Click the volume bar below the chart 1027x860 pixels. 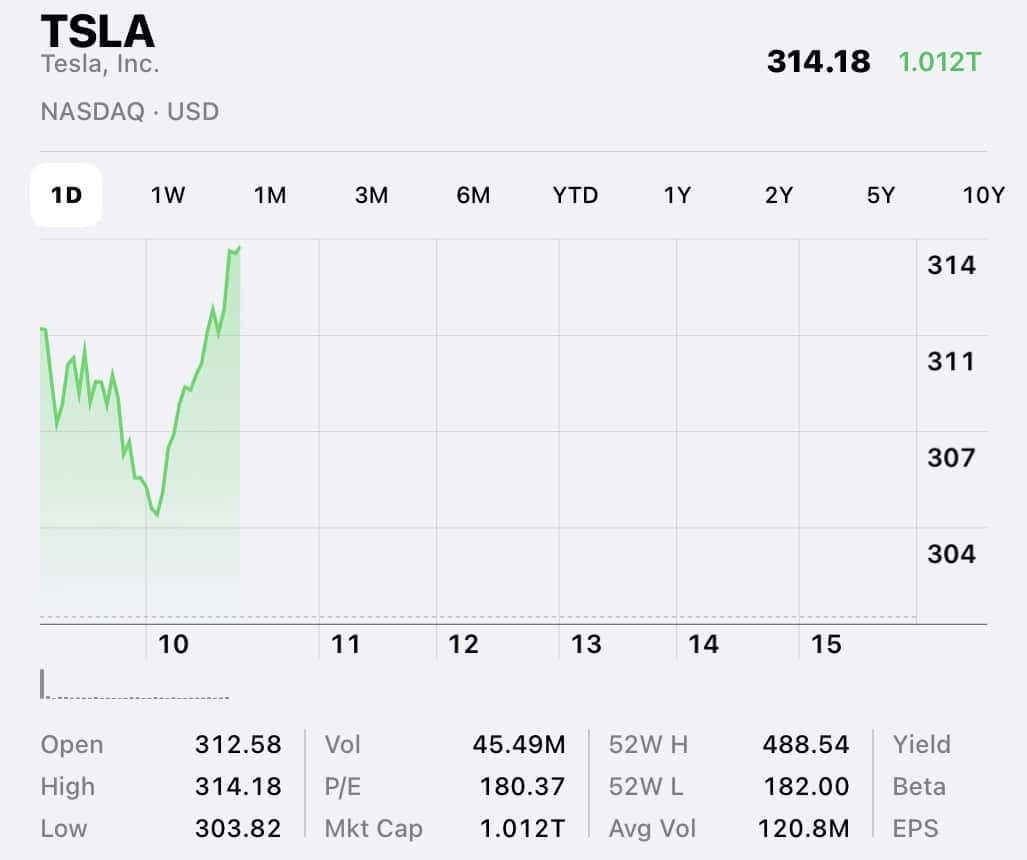[43, 685]
